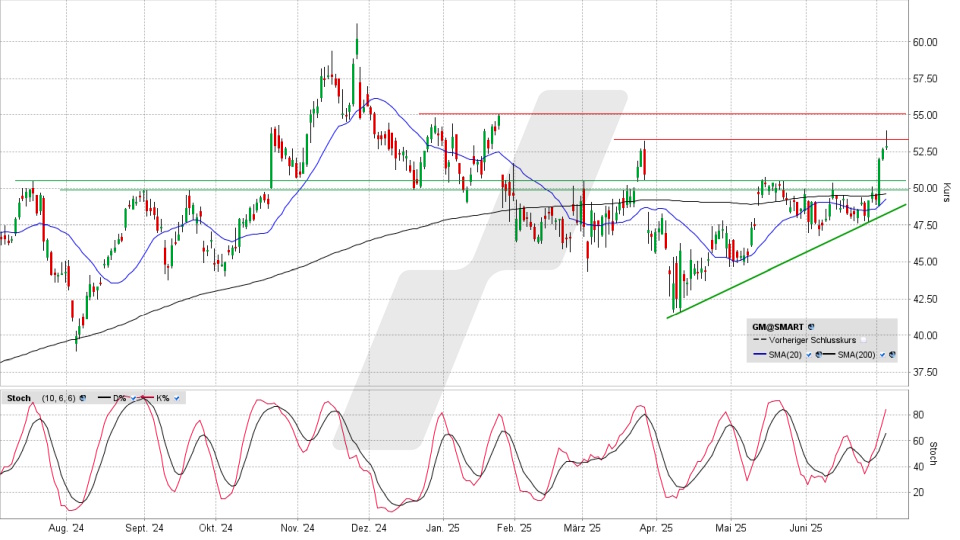
Task: Click the 47.50 price axis label
Action: pyautogui.click(x=924, y=225)
